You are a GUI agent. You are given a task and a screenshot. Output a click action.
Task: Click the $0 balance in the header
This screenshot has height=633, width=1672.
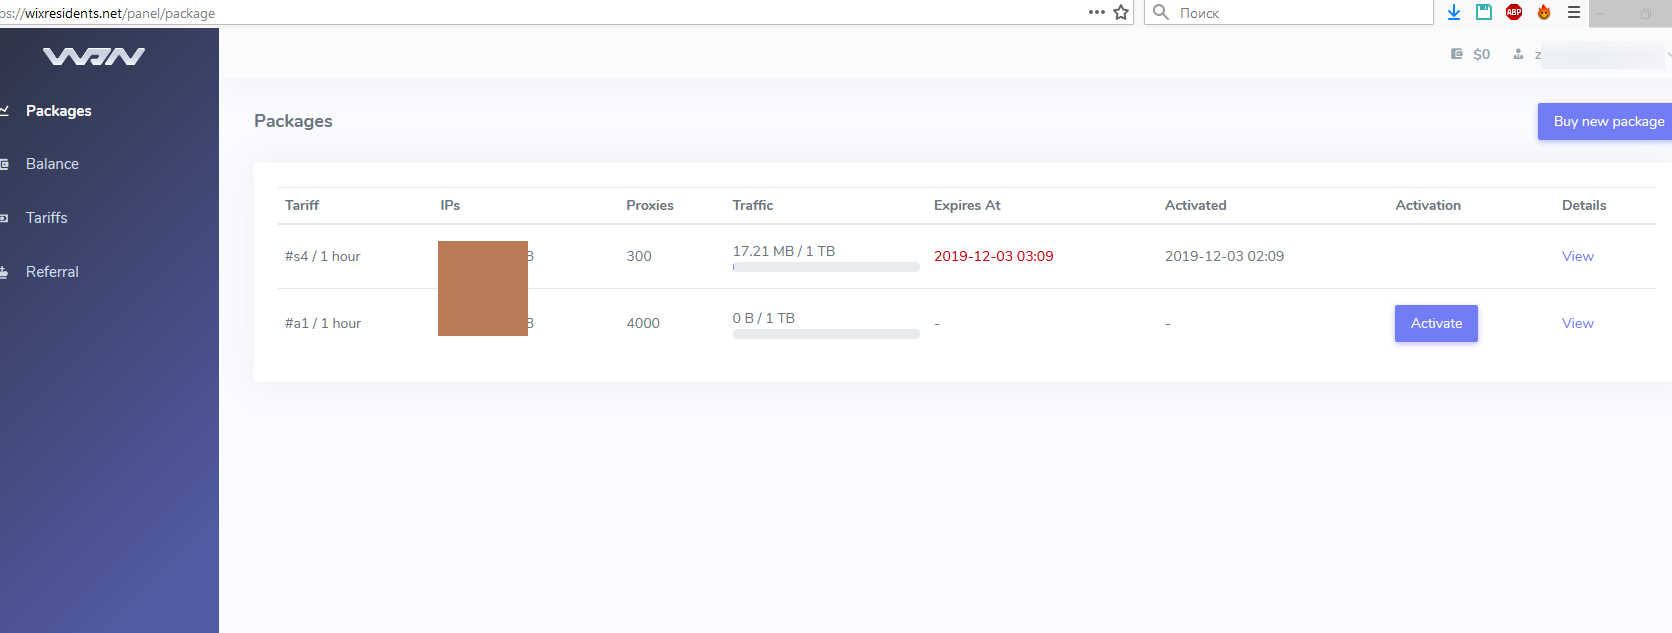pyautogui.click(x=1482, y=54)
